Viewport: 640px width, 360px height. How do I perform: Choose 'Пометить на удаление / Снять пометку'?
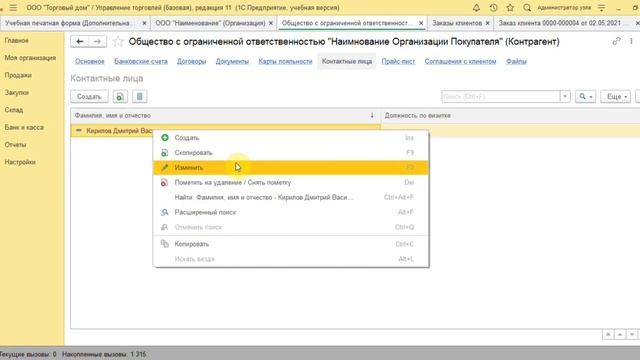pyautogui.click(x=291, y=182)
